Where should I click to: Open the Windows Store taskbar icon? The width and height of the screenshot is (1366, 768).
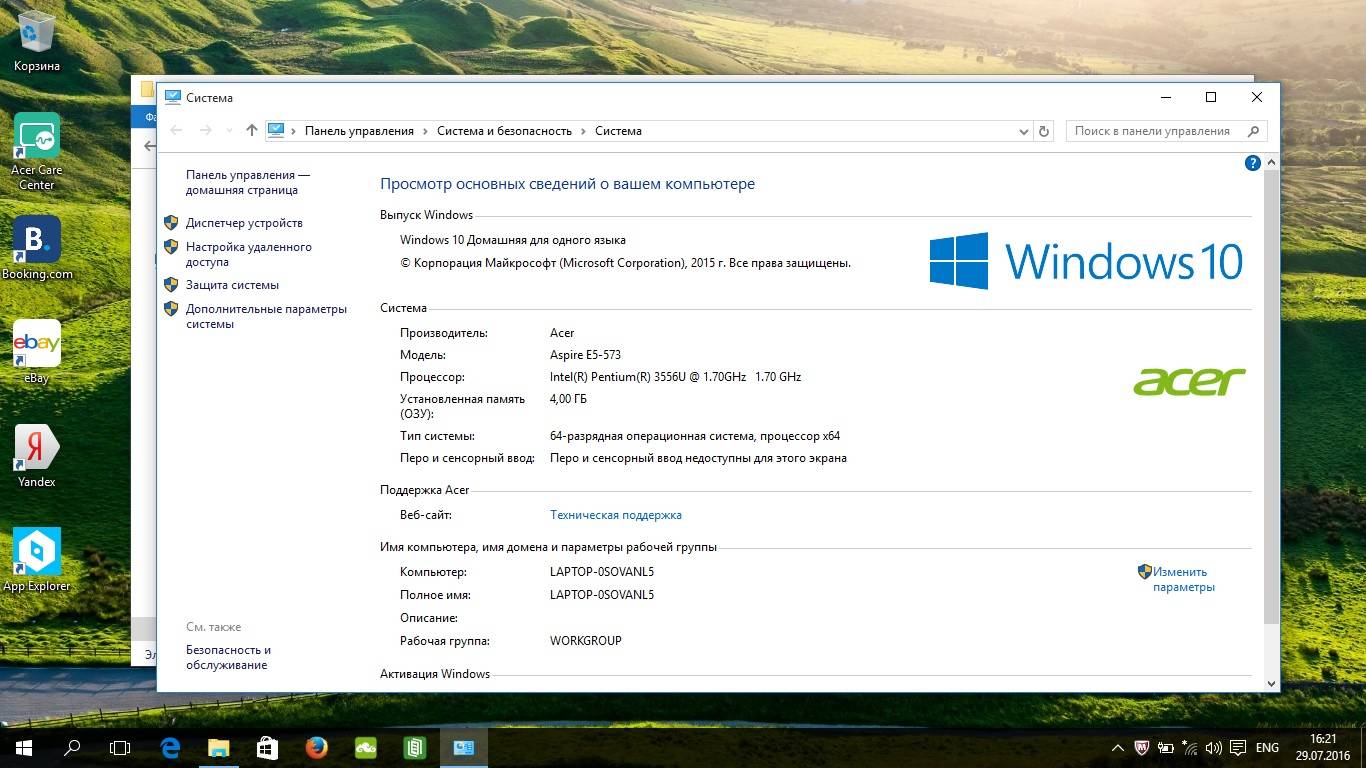pos(267,747)
